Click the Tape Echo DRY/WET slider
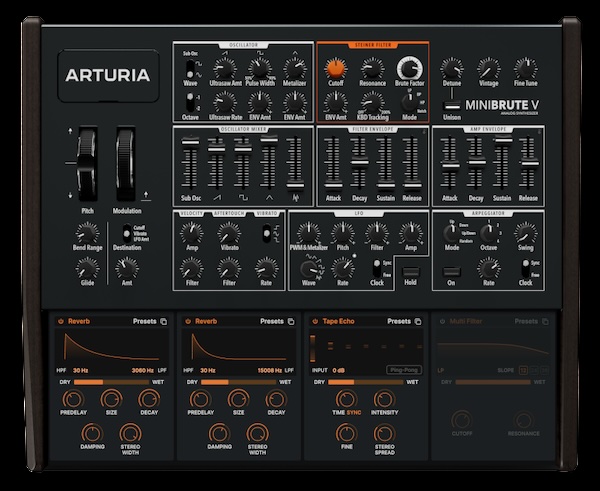This screenshot has width=600, height=491. tap(366, 382)
